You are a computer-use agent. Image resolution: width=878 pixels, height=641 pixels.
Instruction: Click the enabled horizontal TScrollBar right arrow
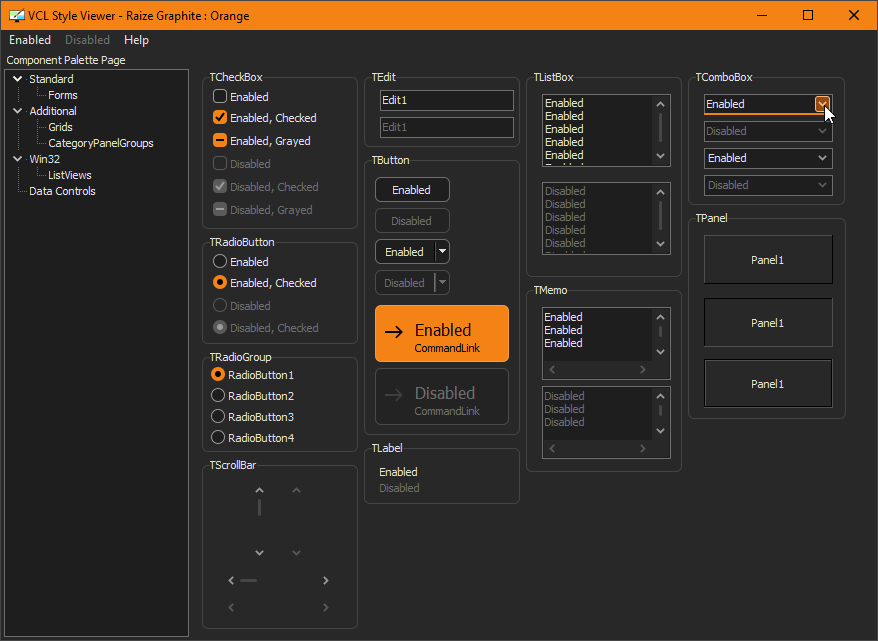pyautogui.click(x=325, y=581)
